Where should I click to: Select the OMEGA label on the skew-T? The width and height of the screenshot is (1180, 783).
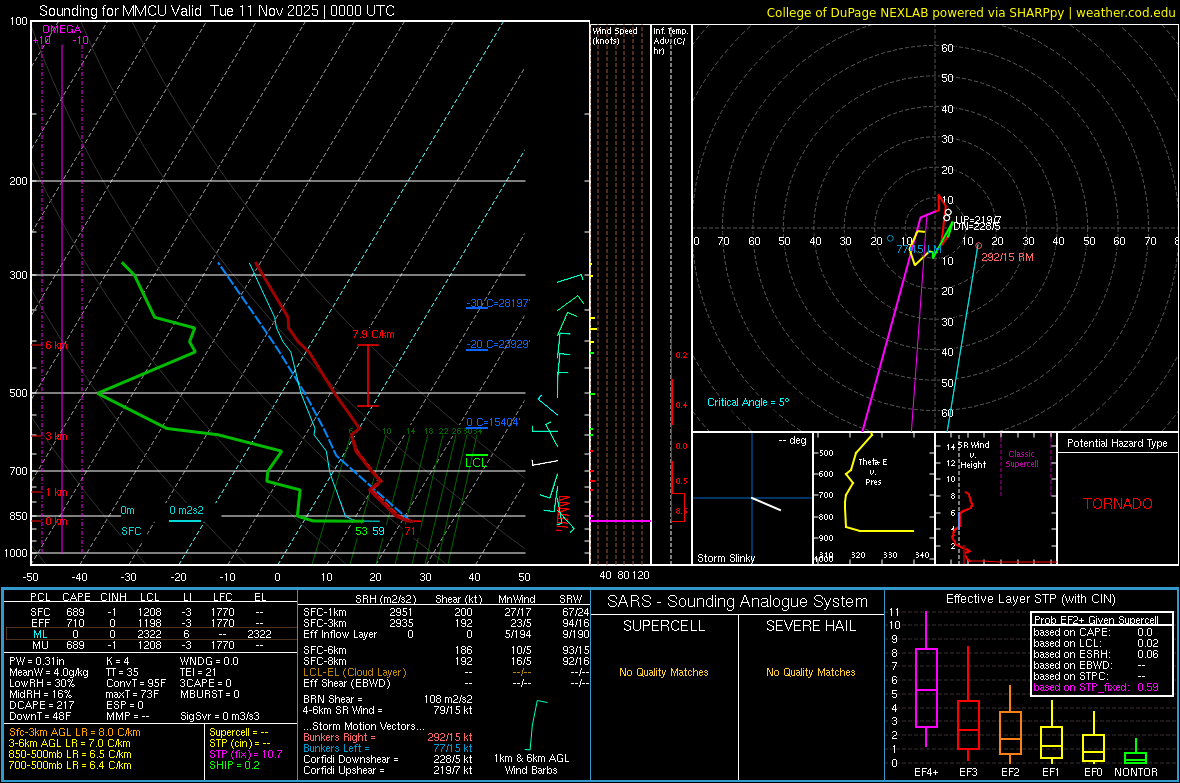[x=62, y=29]
